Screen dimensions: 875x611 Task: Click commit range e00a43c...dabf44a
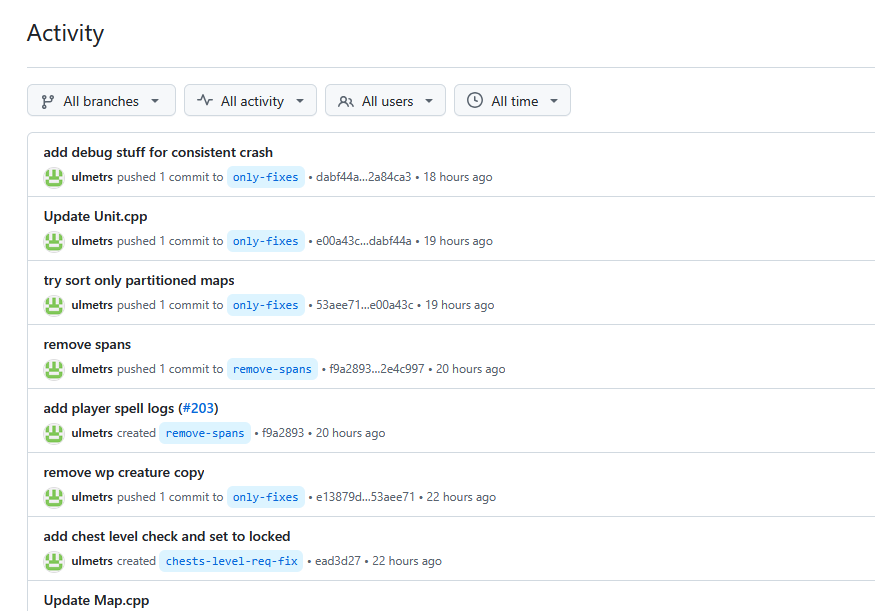point(363,241)
